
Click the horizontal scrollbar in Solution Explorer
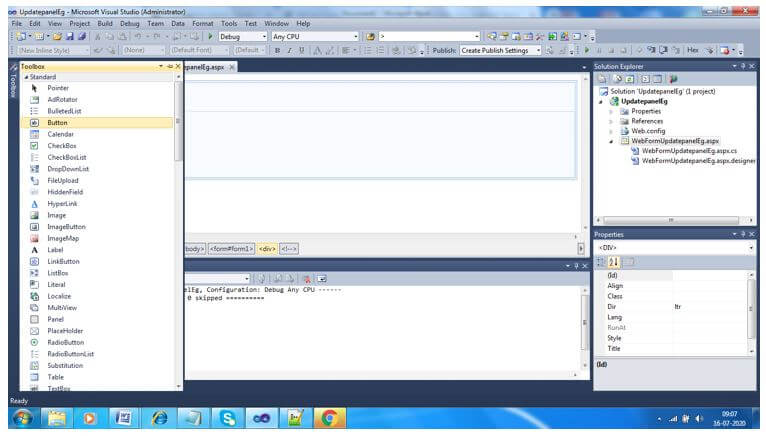671,220
